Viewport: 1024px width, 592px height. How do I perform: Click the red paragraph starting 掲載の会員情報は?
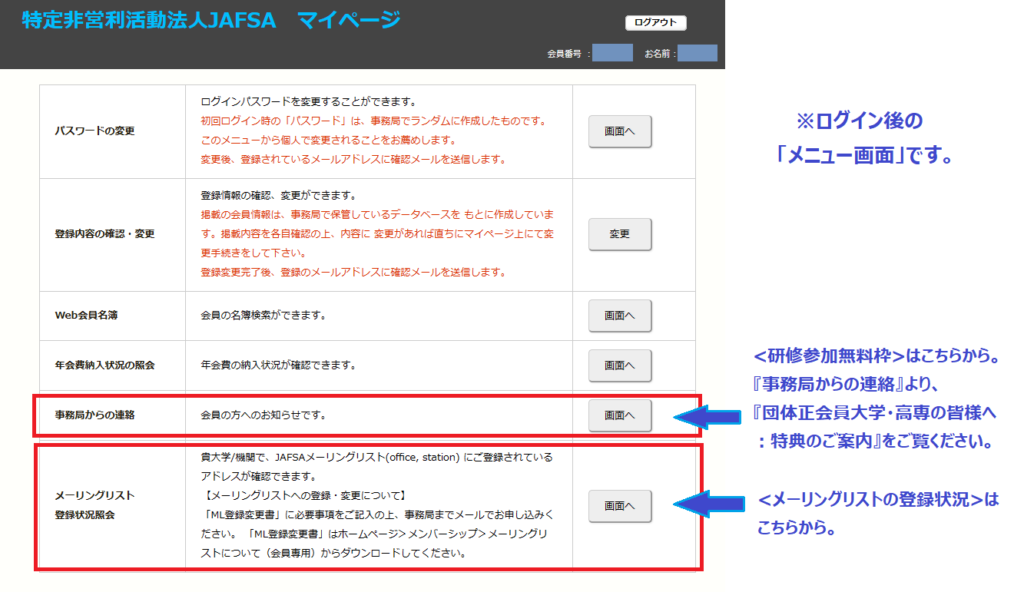(377, 233)
